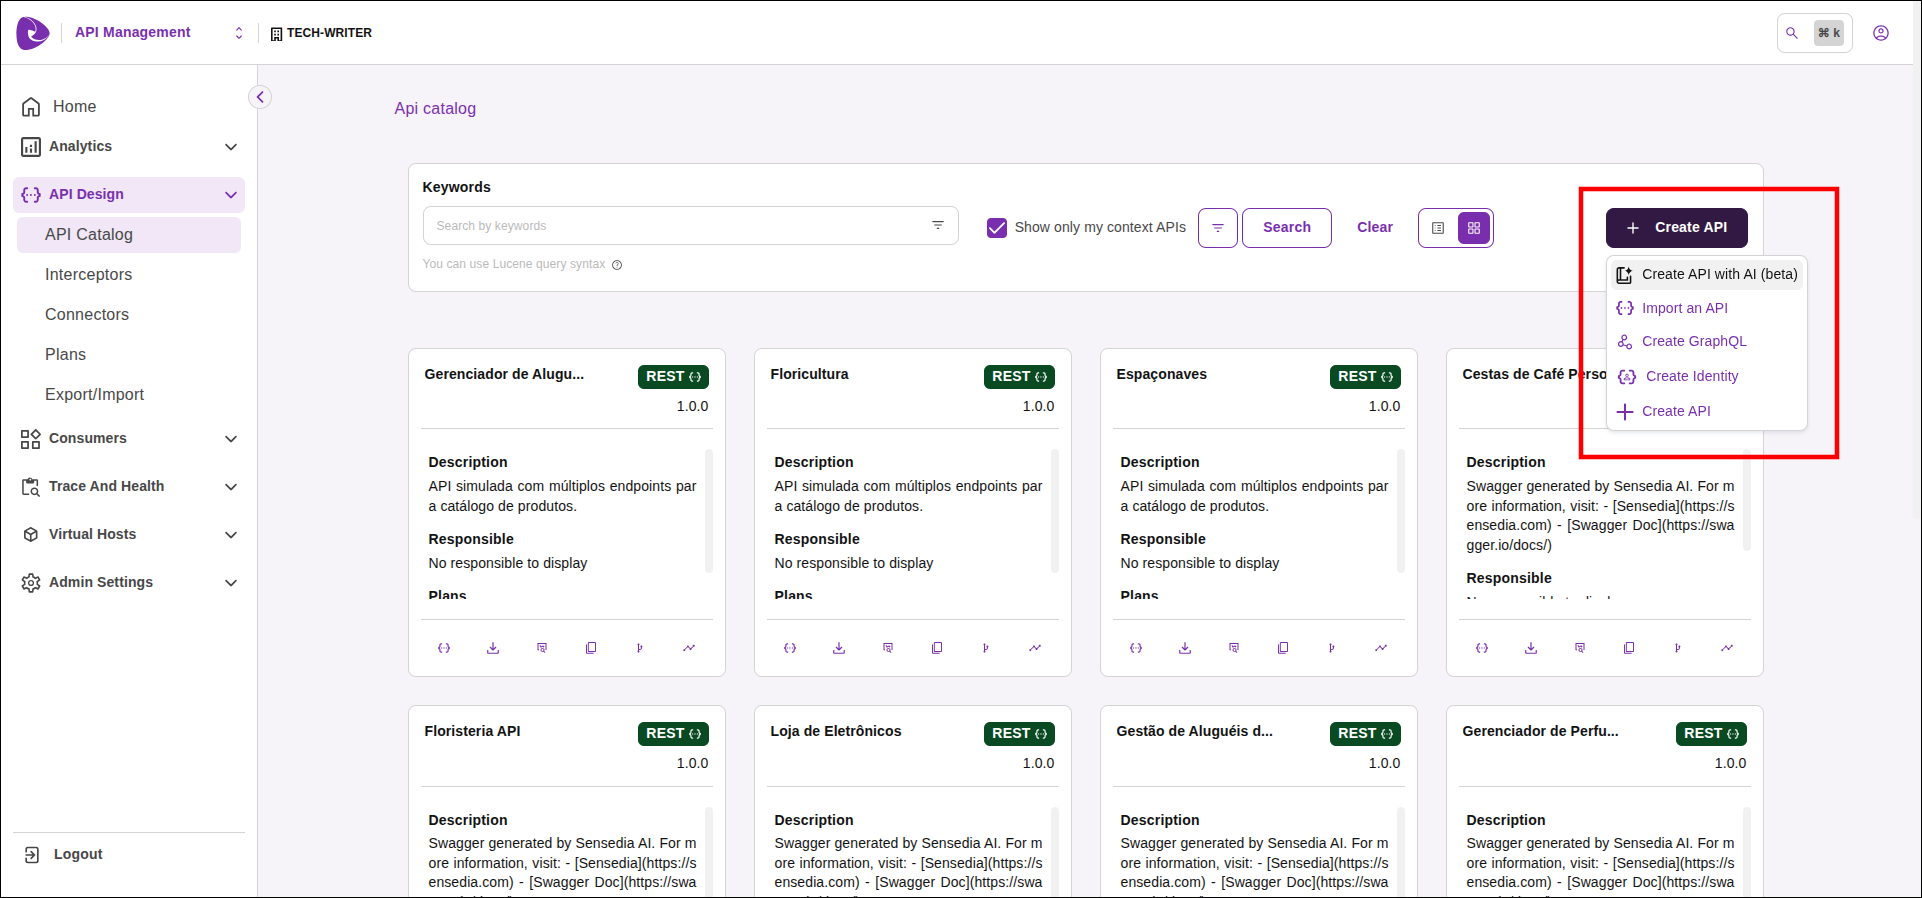Uncheck Show only my context APIs
Image resolution: width=1922 pixels, height=898 pixels.
tap(996, 228)
